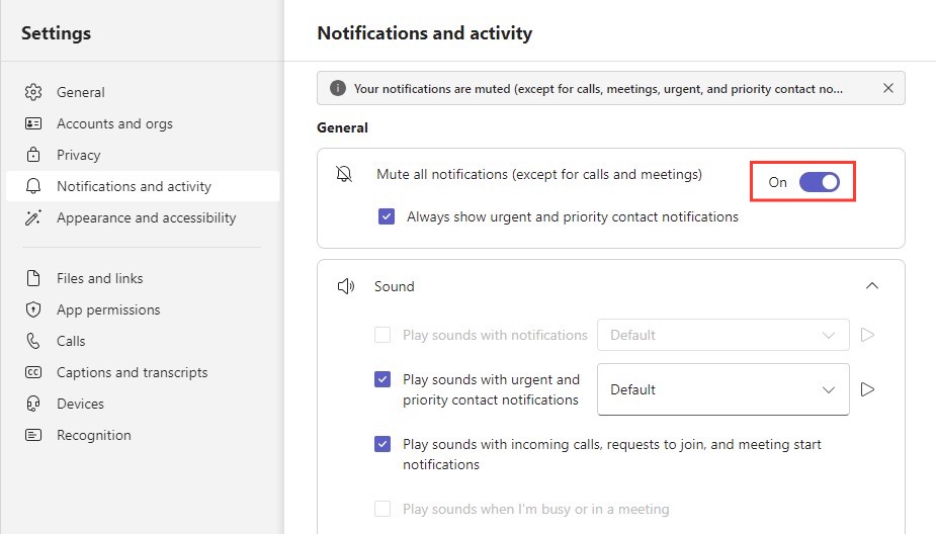The width and height of the screenshot is (936, 534).
Task: Click the Captions and transcripts CC icon
Action: tap(34, 373)
